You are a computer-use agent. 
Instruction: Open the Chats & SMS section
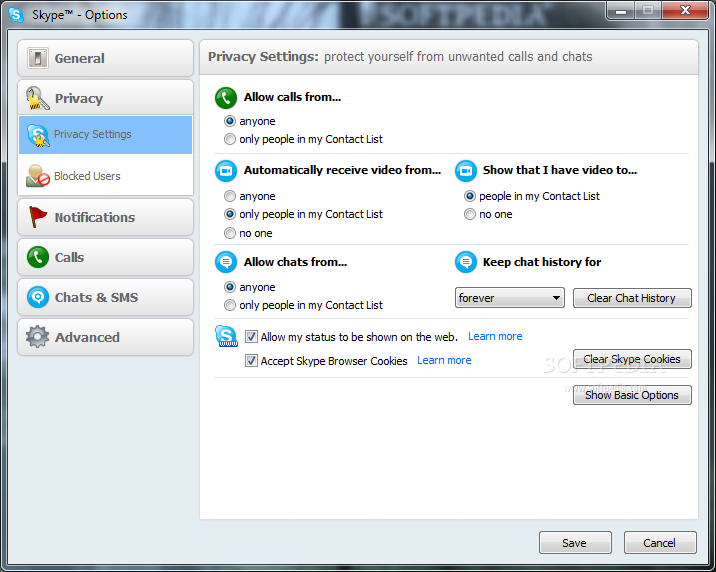105,297
